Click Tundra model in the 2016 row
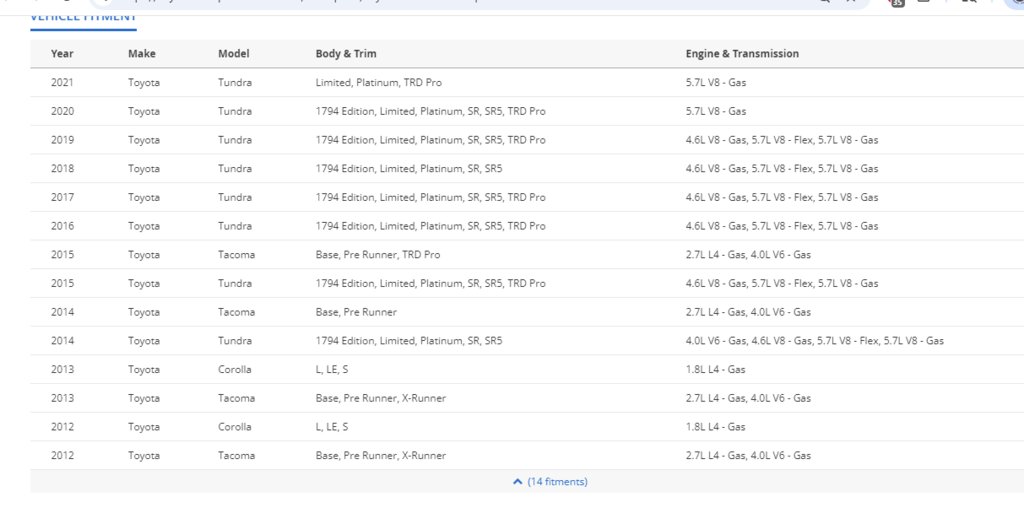The height and width of the screenshot is (508, 1024). point(235,226)
